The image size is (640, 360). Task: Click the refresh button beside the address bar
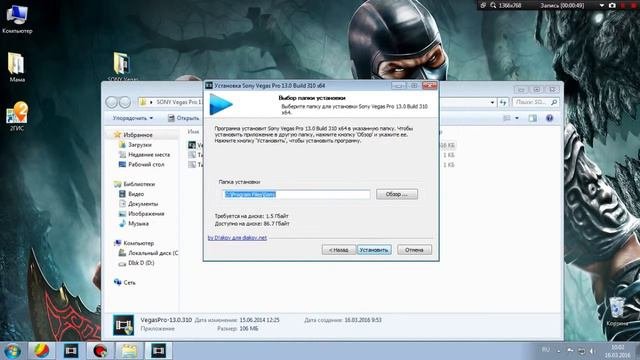tap(503, 102)
